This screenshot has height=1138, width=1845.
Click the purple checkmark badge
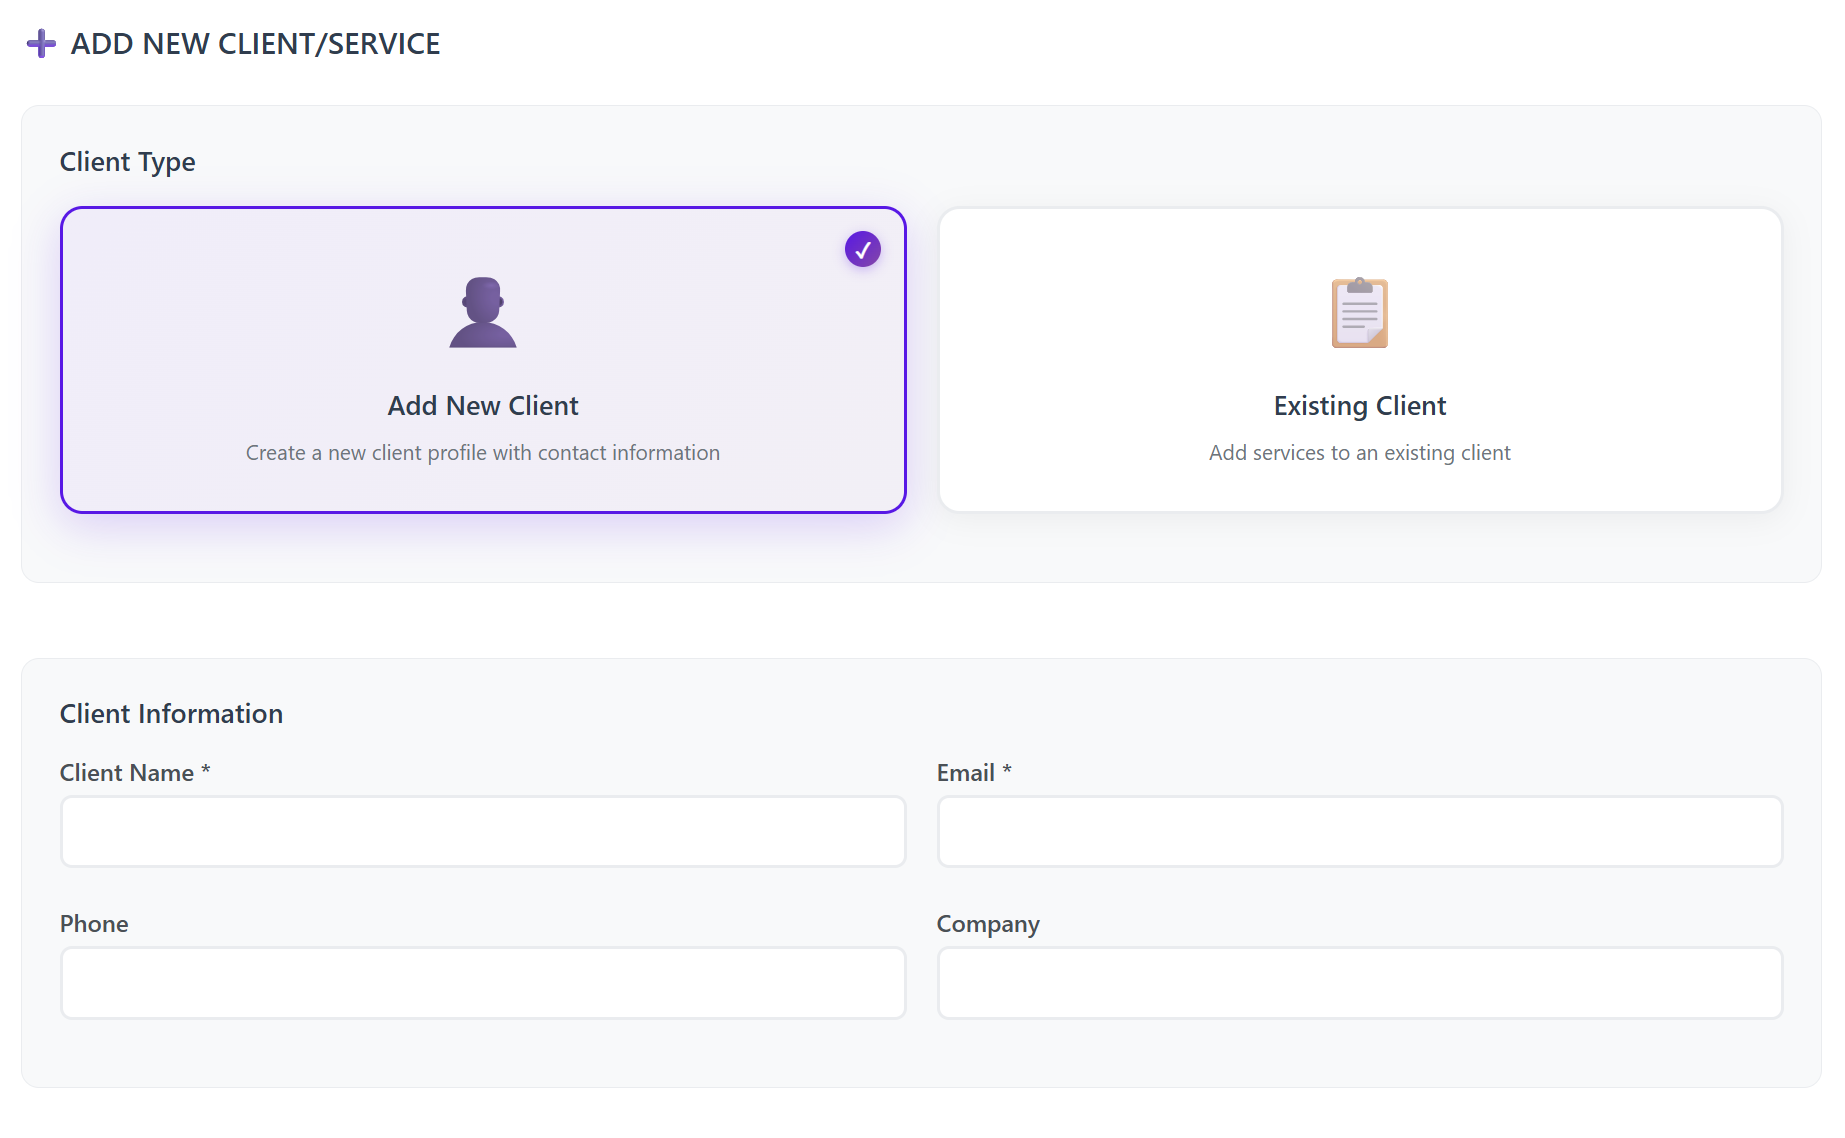(x=862, y=249)
